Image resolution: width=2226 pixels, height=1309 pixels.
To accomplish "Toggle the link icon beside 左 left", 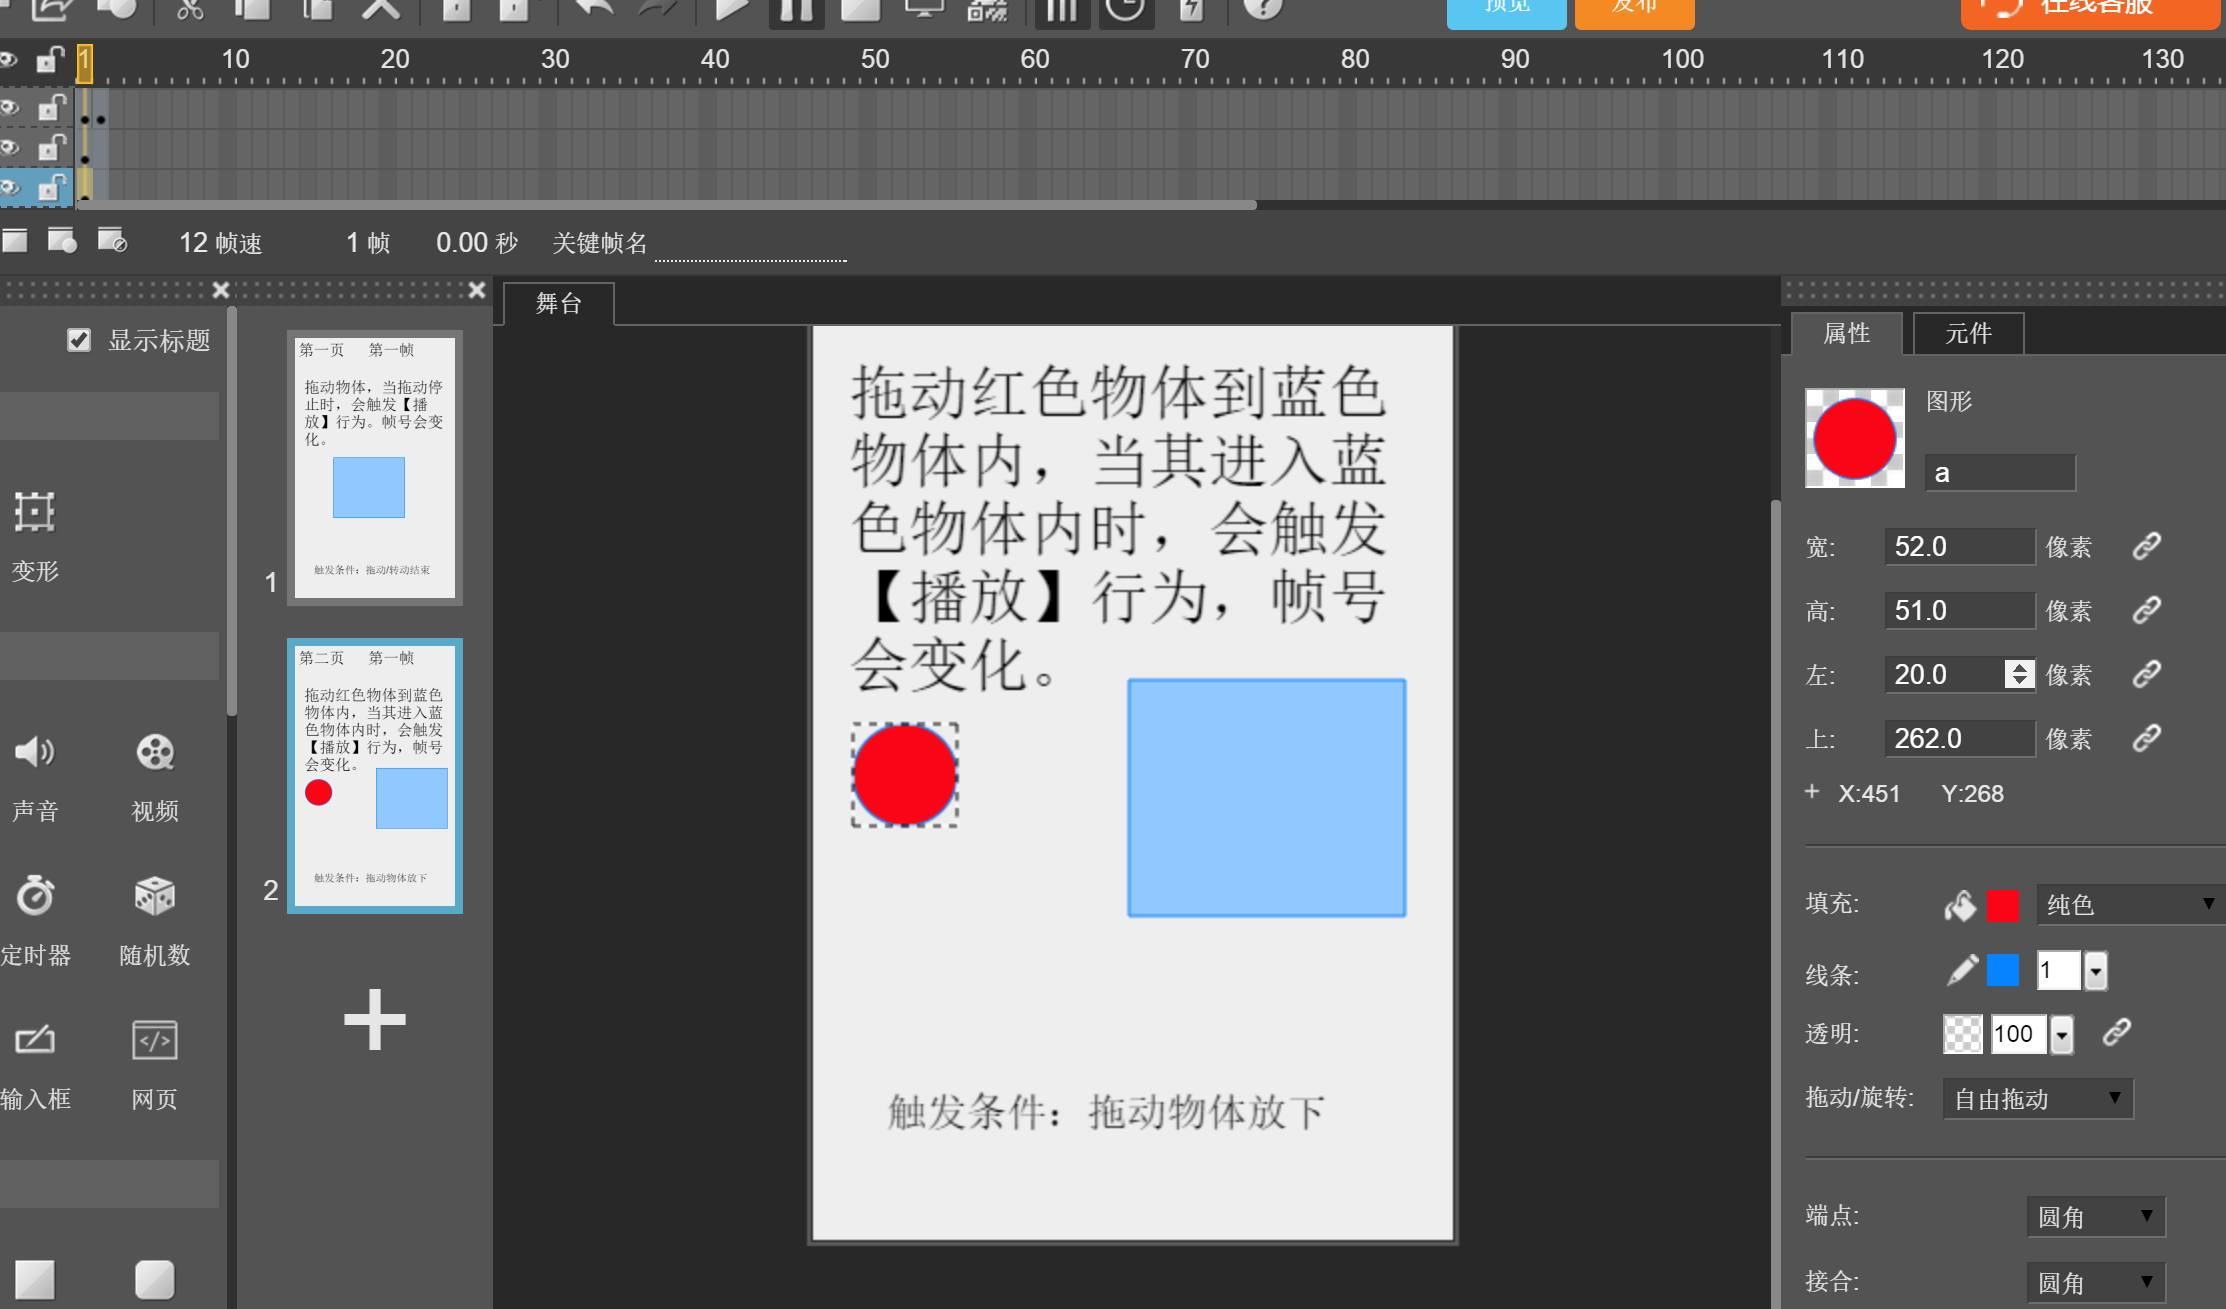I will click(2147, 674).
